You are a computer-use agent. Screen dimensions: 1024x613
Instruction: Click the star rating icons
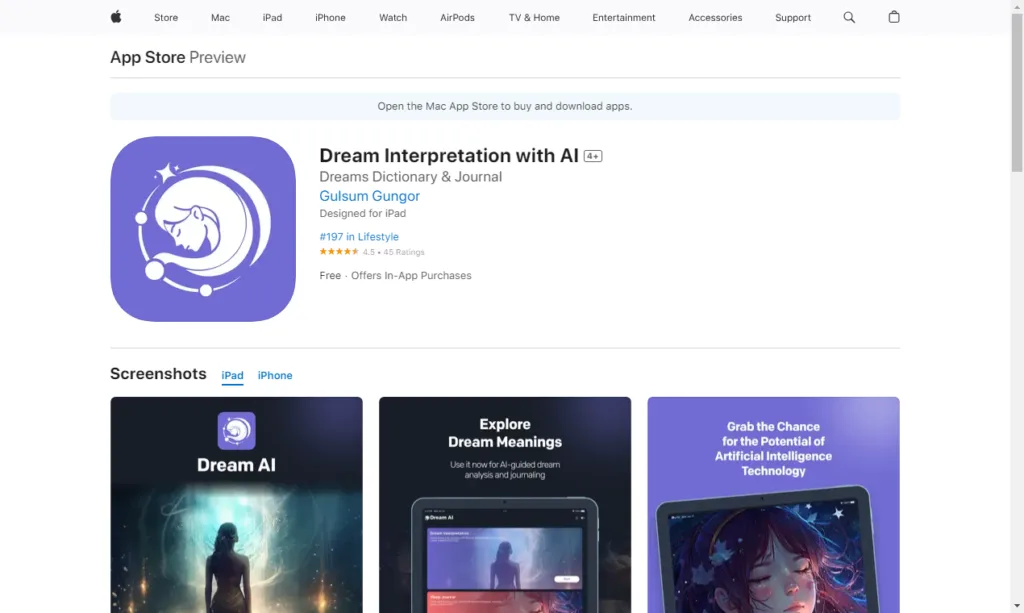click(x=339, y=251)
